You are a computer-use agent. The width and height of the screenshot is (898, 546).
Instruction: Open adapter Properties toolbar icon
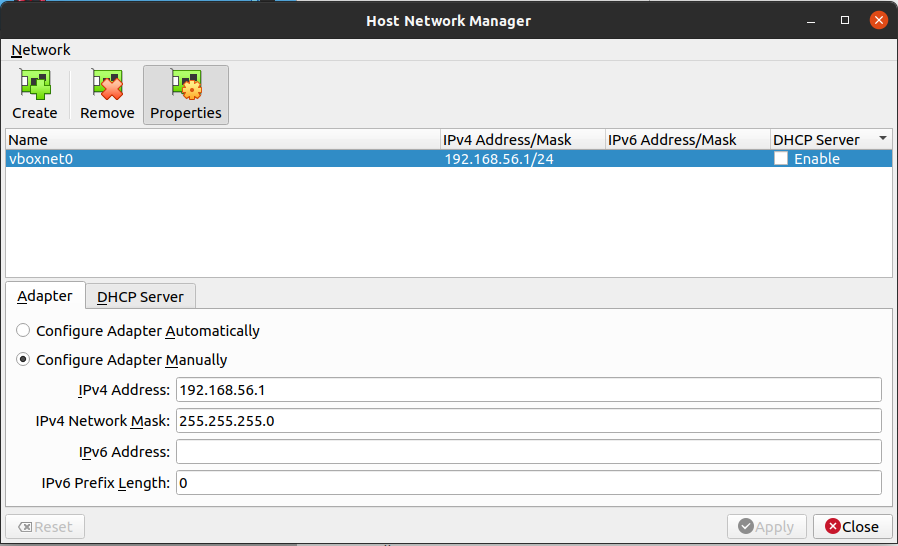[x=186, y=85]
